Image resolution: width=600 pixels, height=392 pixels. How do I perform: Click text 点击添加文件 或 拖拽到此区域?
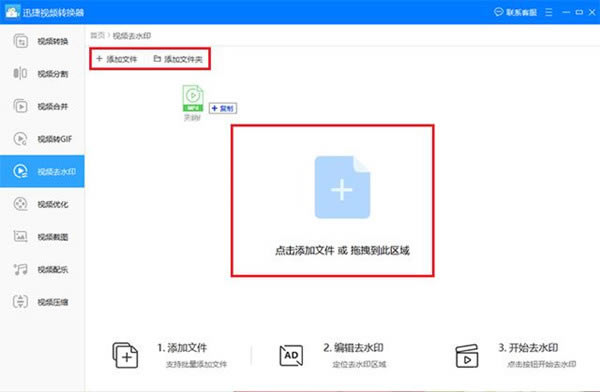point(342,251)
